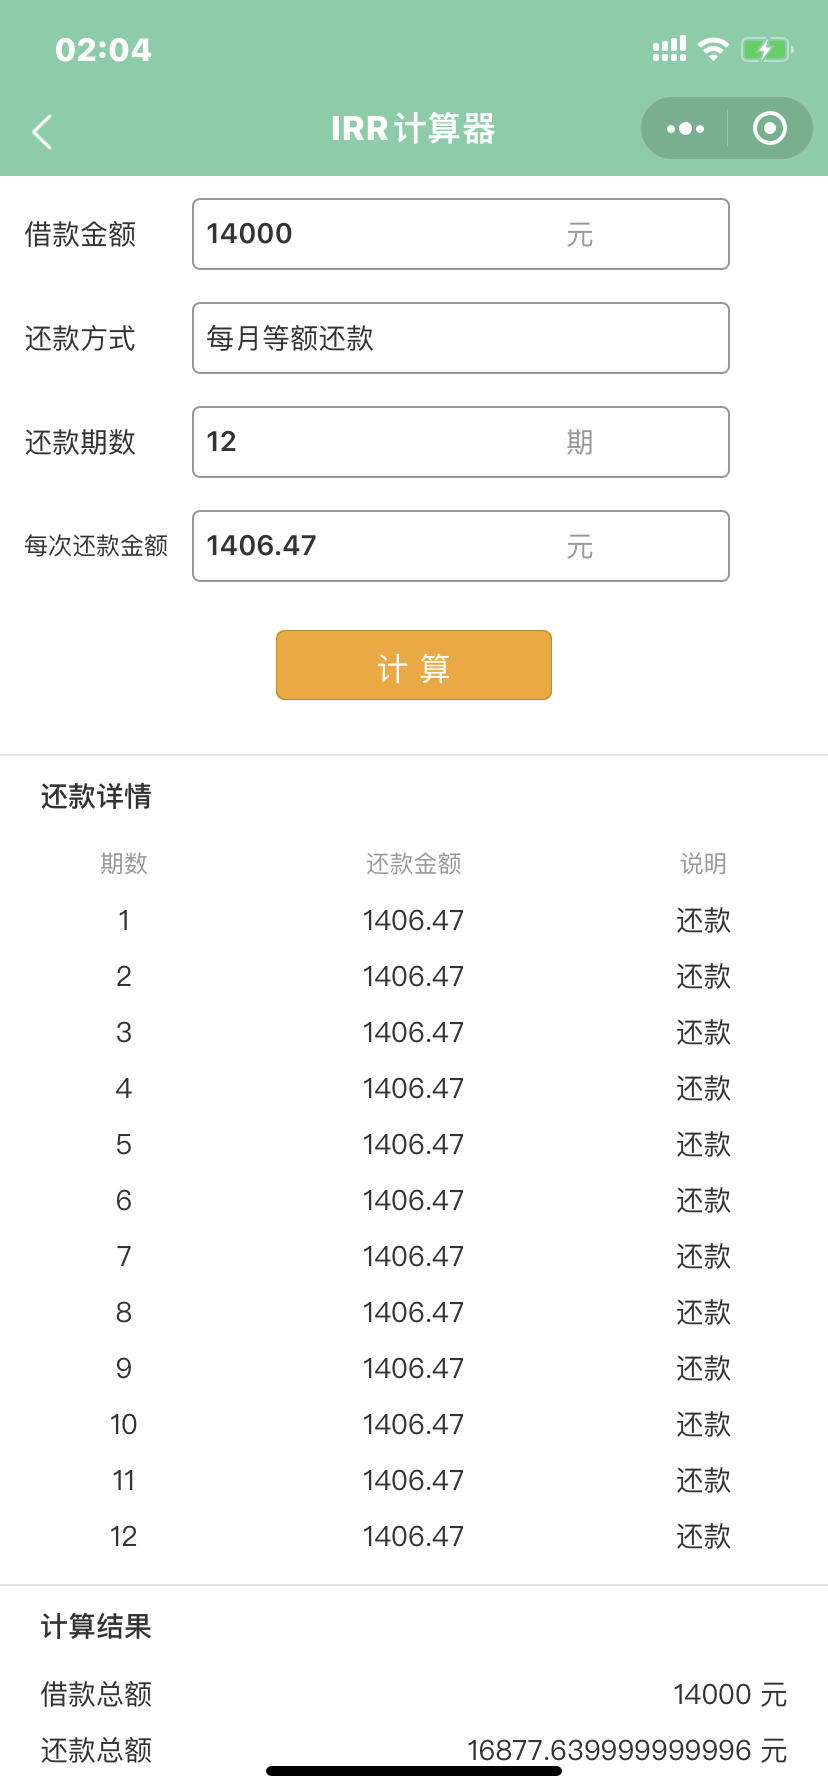Tap the 还款总额 result value
Screen dimensions: 828x1792
(x=627, y=1750)
